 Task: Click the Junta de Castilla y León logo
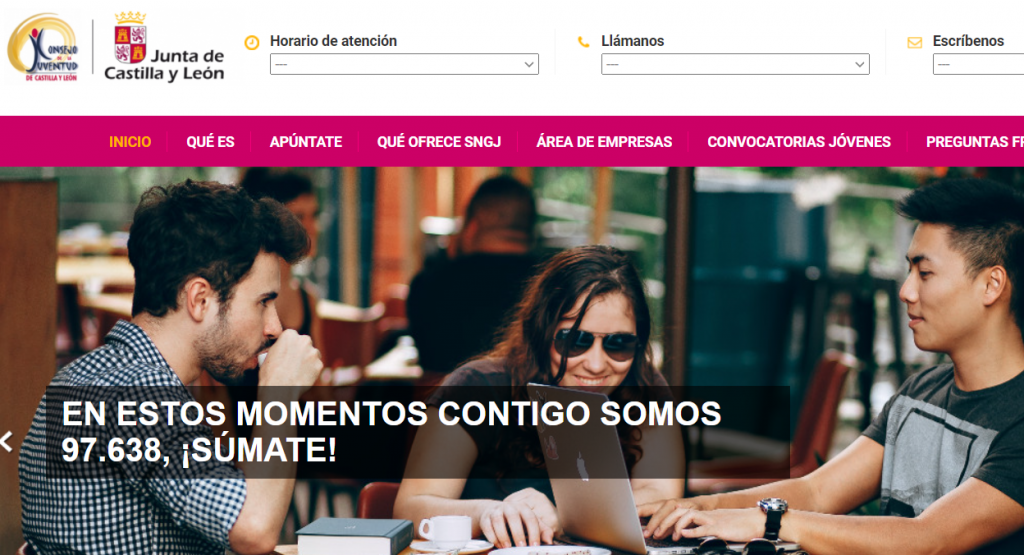[164, 47]
